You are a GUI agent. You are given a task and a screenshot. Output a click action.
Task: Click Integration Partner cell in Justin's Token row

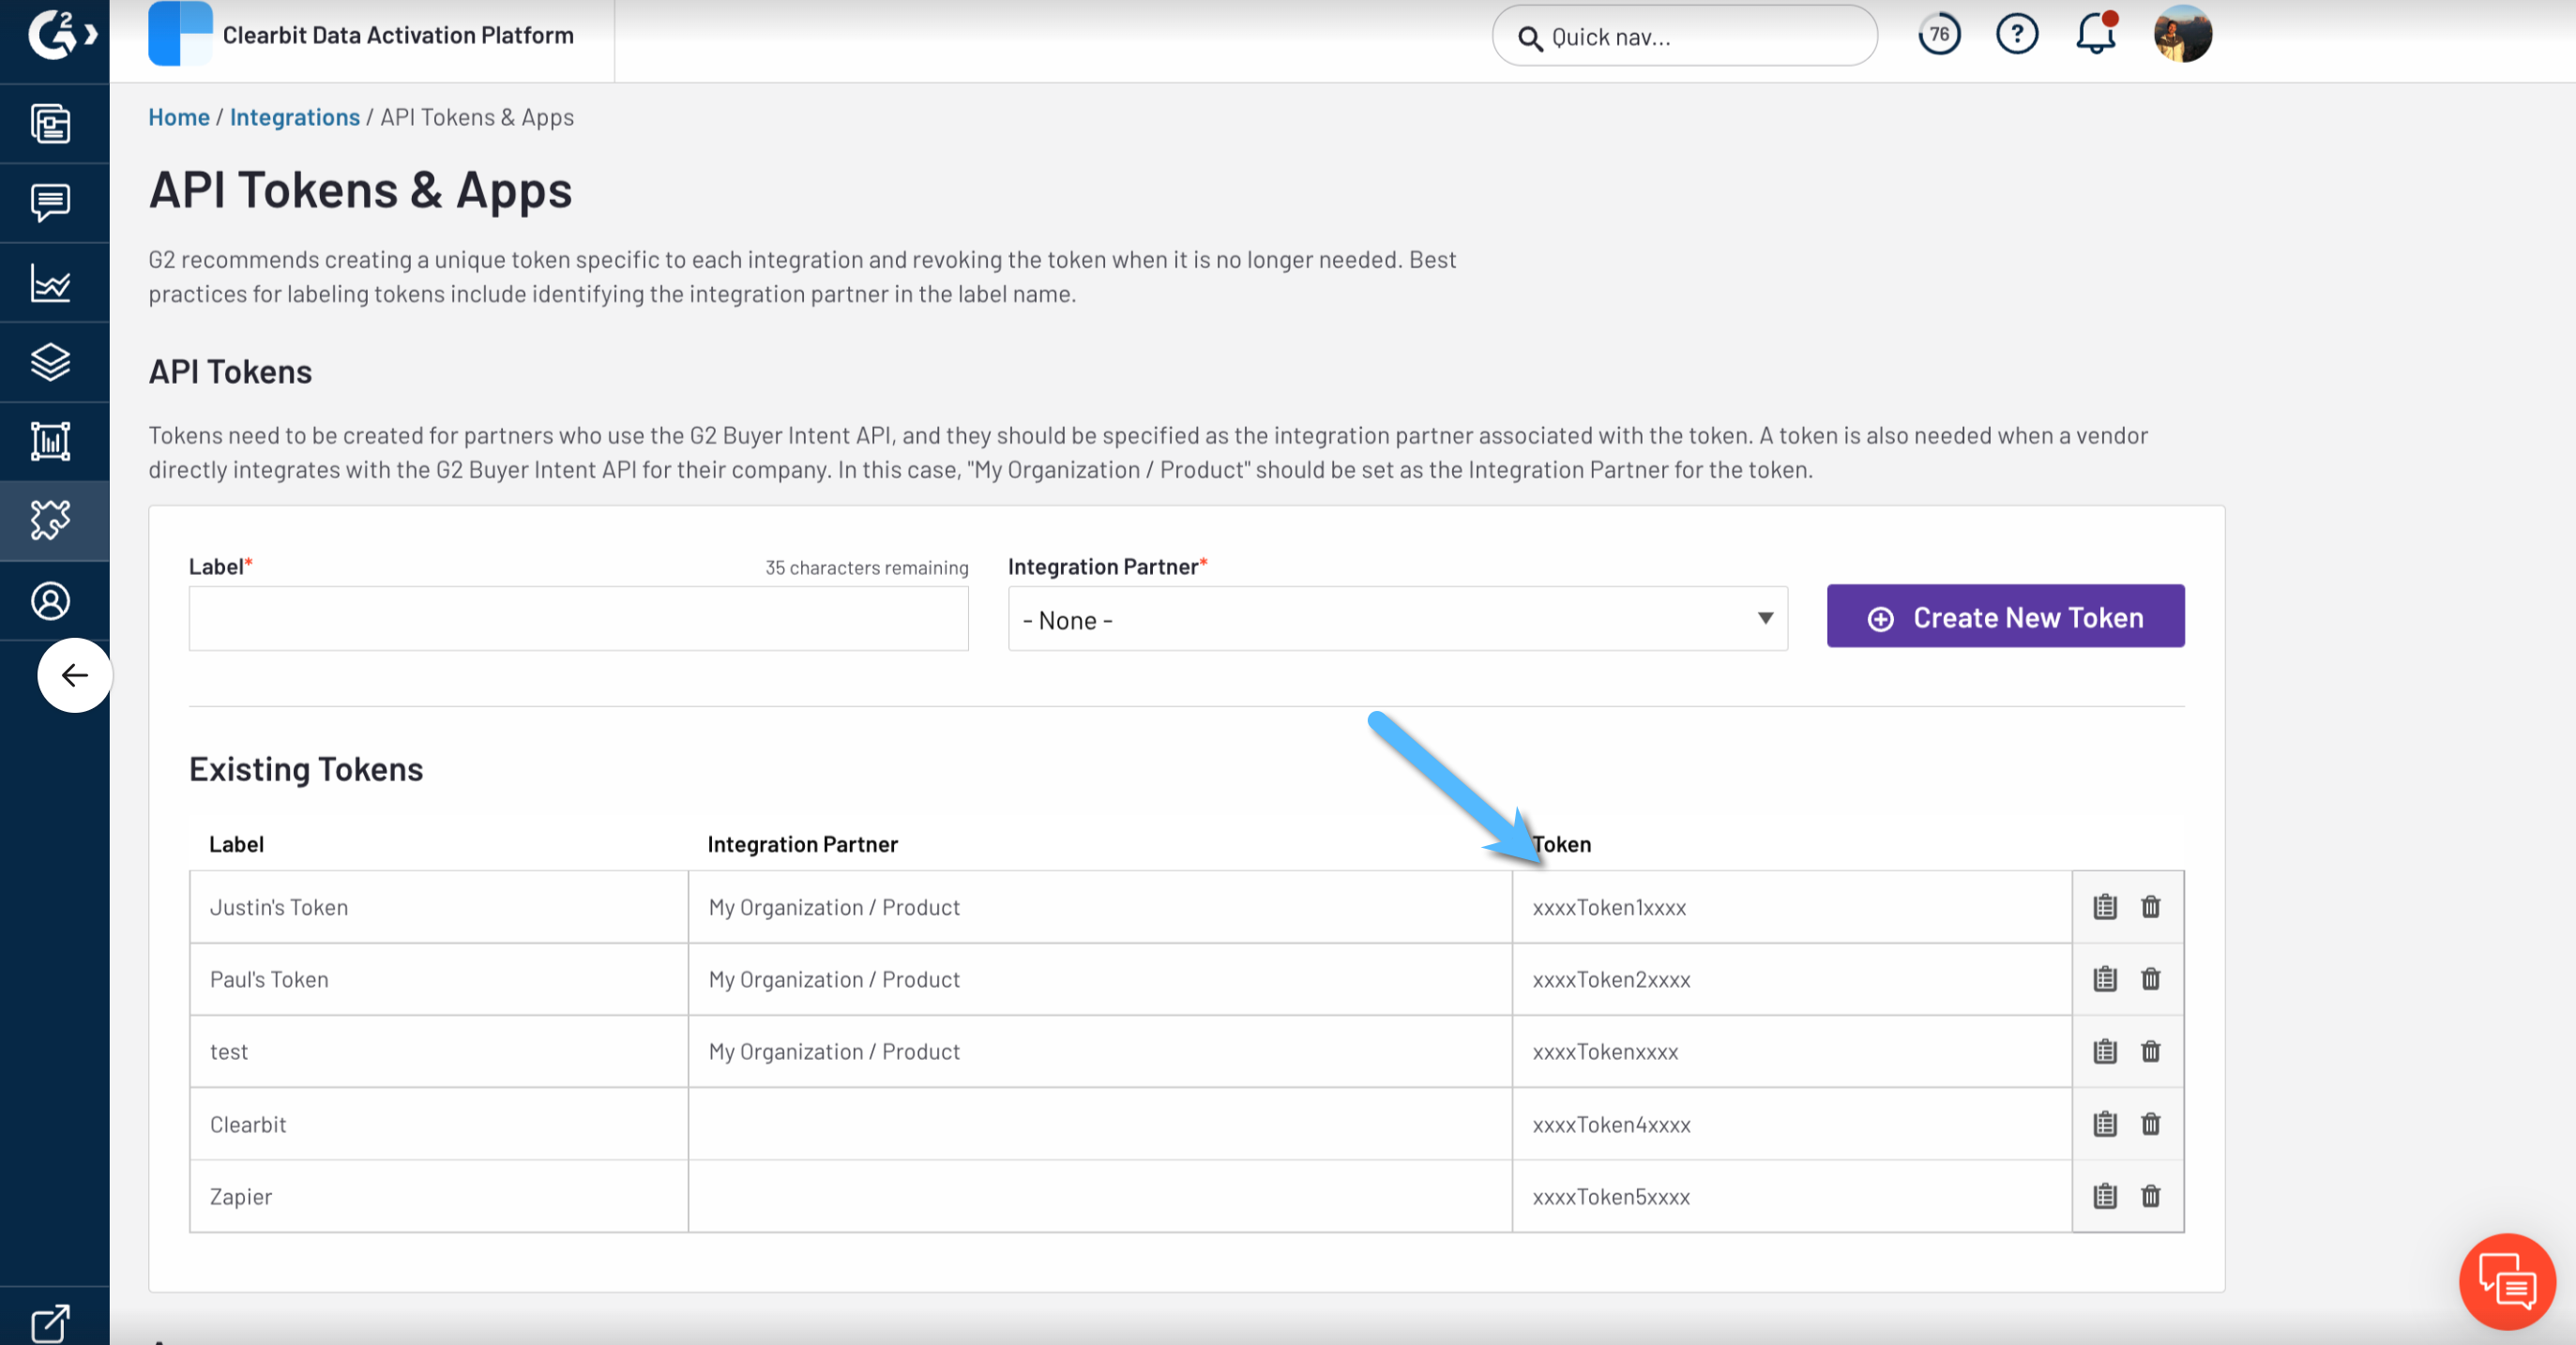tap(1100, 907)
